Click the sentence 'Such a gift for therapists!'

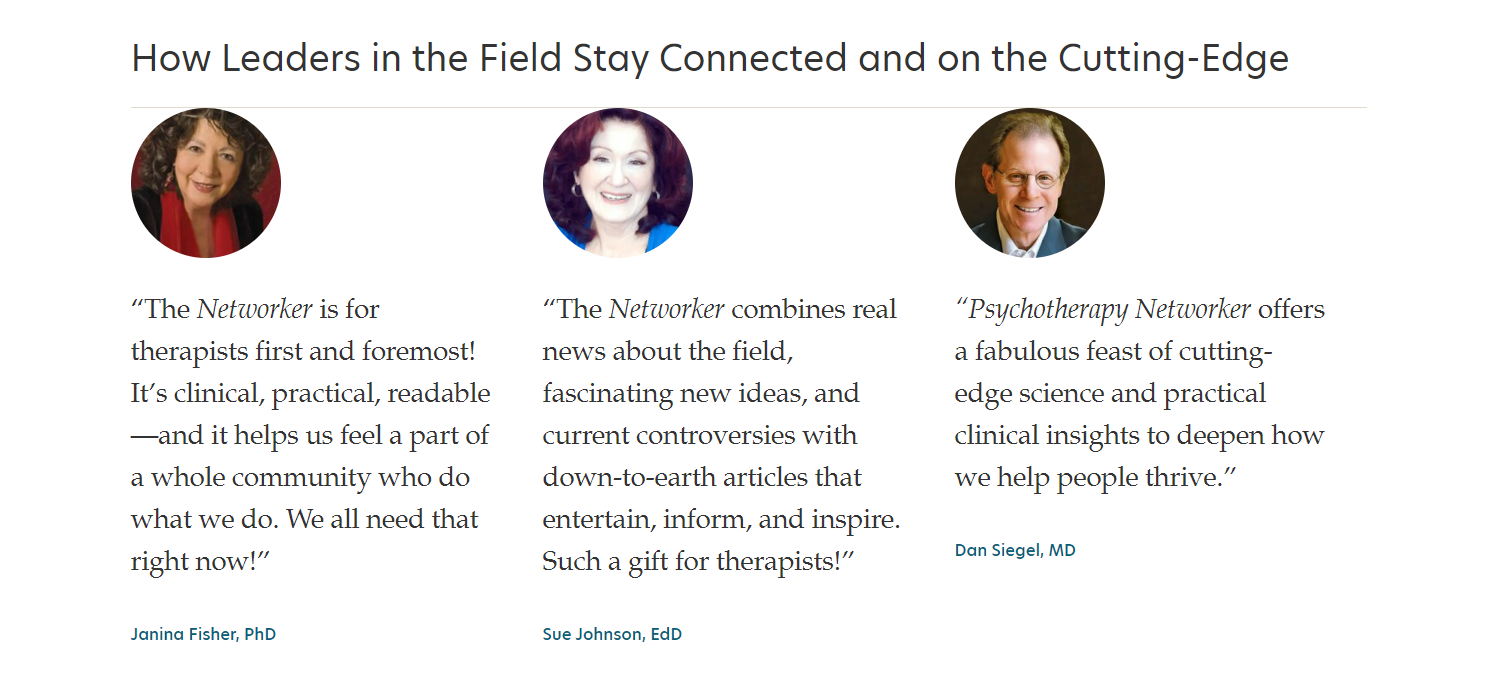(x=699, y=562)
